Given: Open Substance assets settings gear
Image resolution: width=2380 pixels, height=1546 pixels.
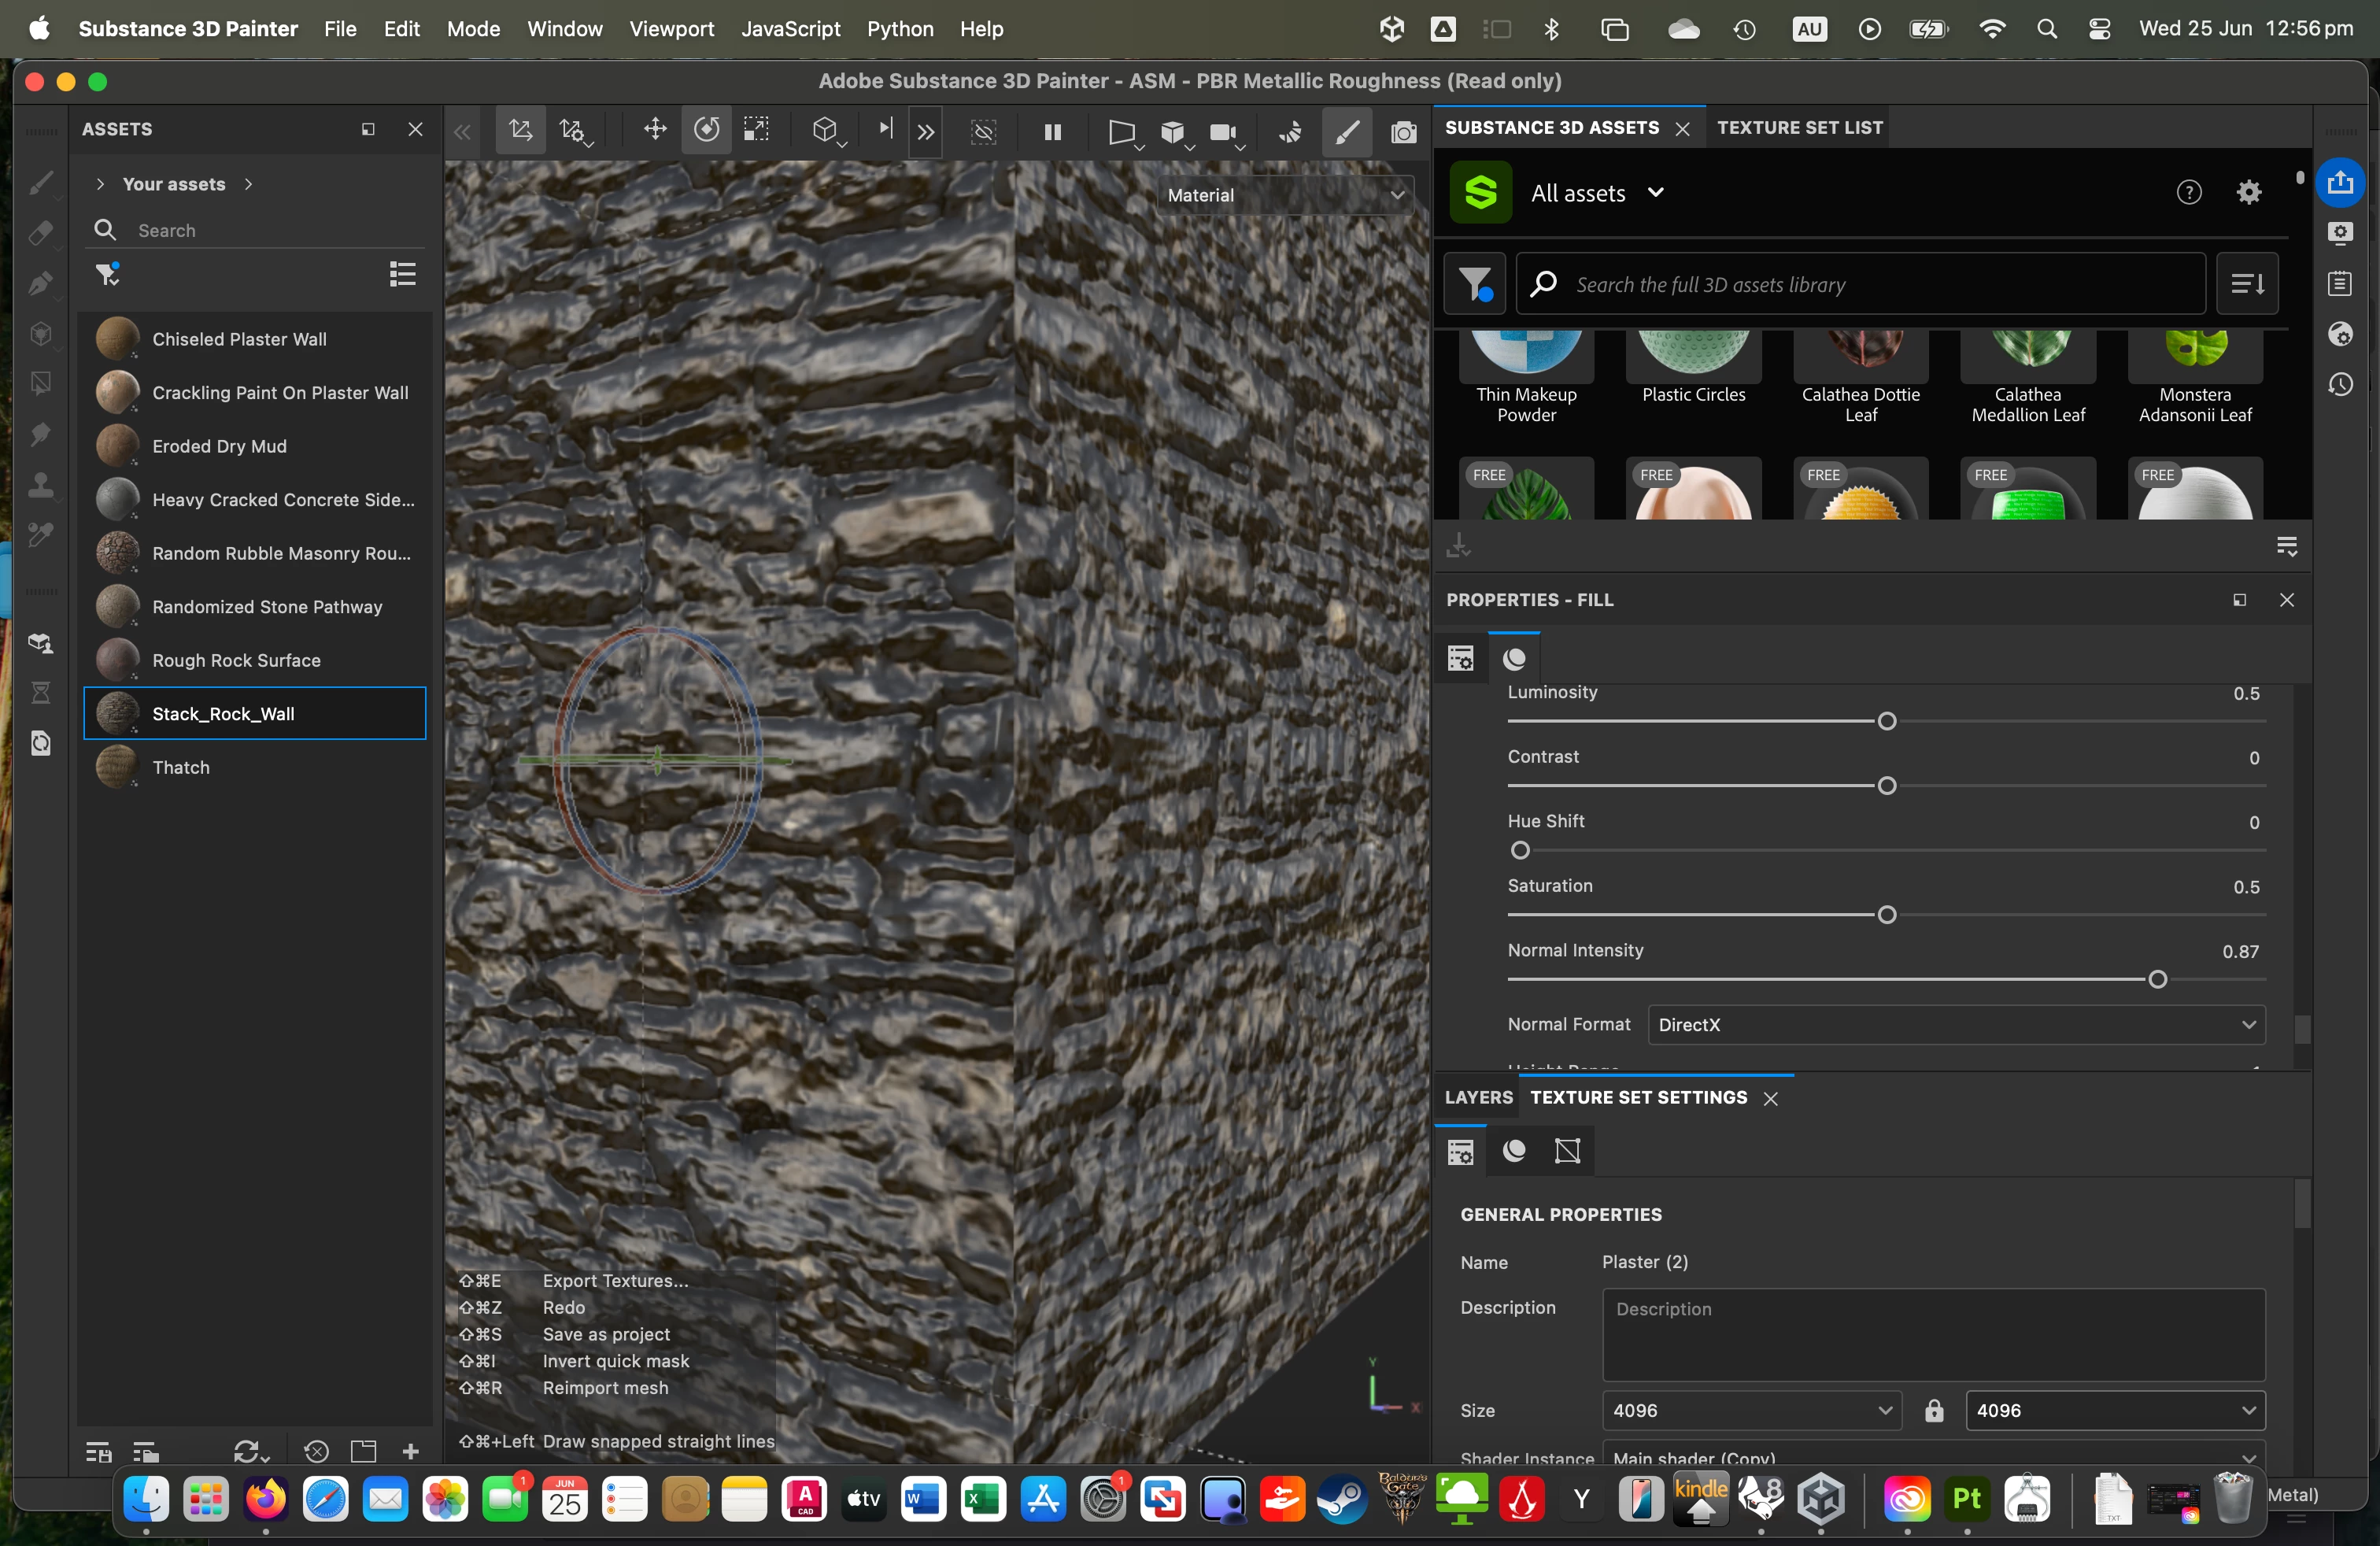Looking at the screenshot, I should click(x=2249, y=192).
